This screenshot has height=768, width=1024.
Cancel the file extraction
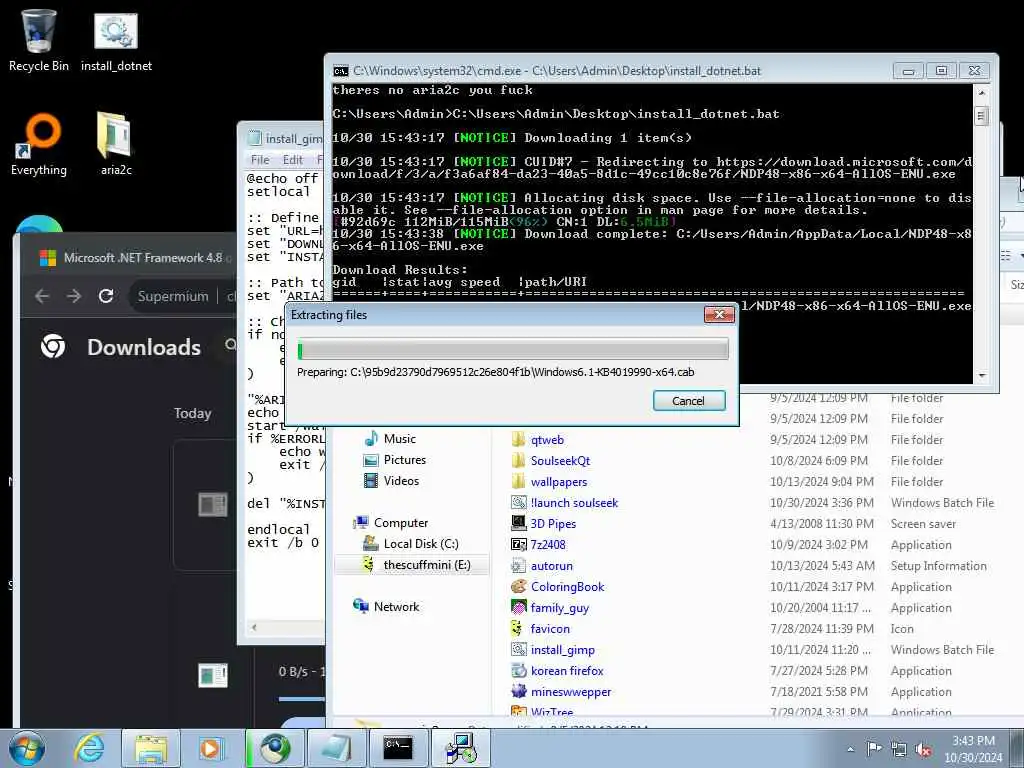[x=688, y=400]
